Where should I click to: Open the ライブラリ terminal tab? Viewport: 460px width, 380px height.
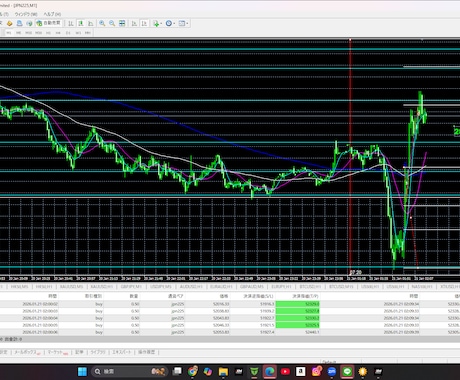pyautogui.click(x=97, y=352)
